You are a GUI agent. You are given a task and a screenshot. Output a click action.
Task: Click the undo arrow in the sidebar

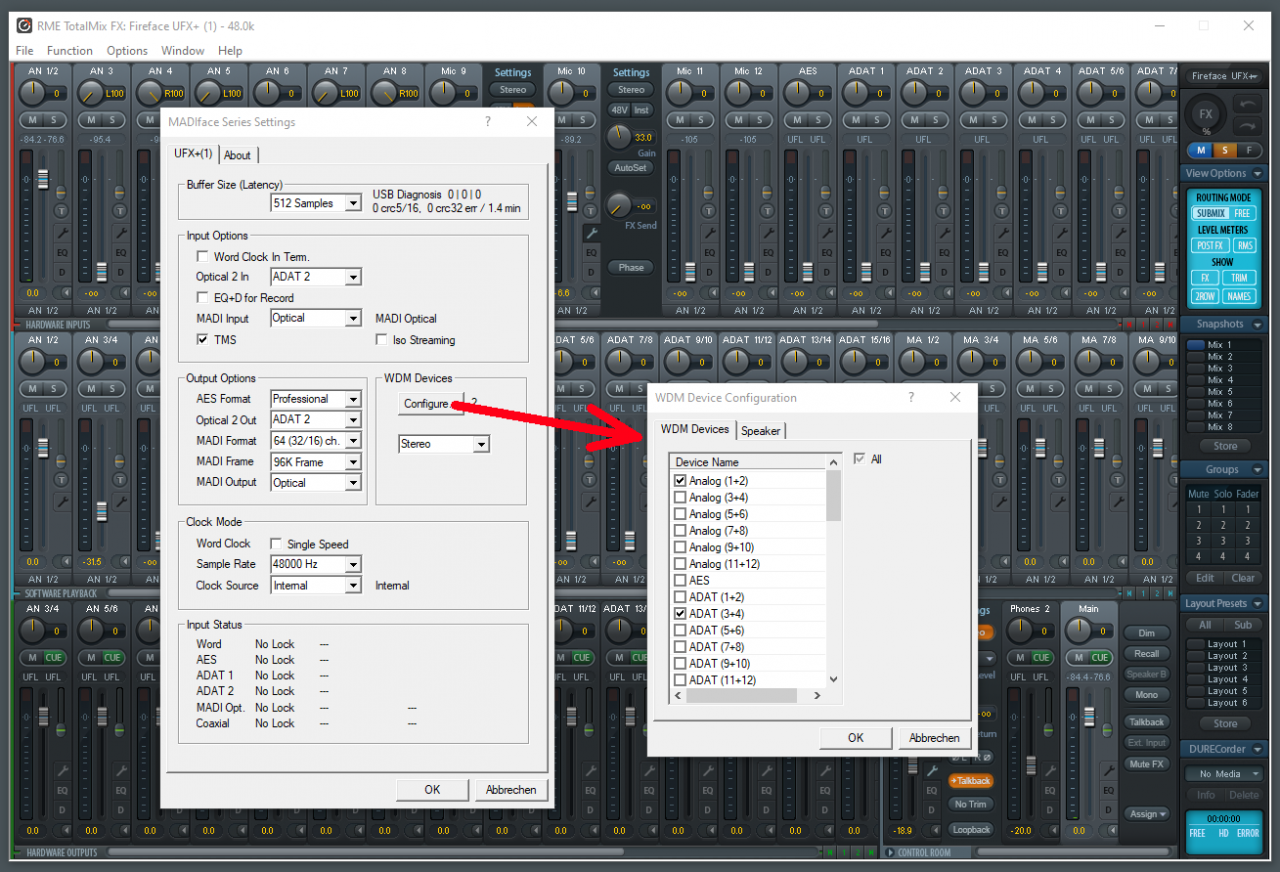click(1246, 104)
